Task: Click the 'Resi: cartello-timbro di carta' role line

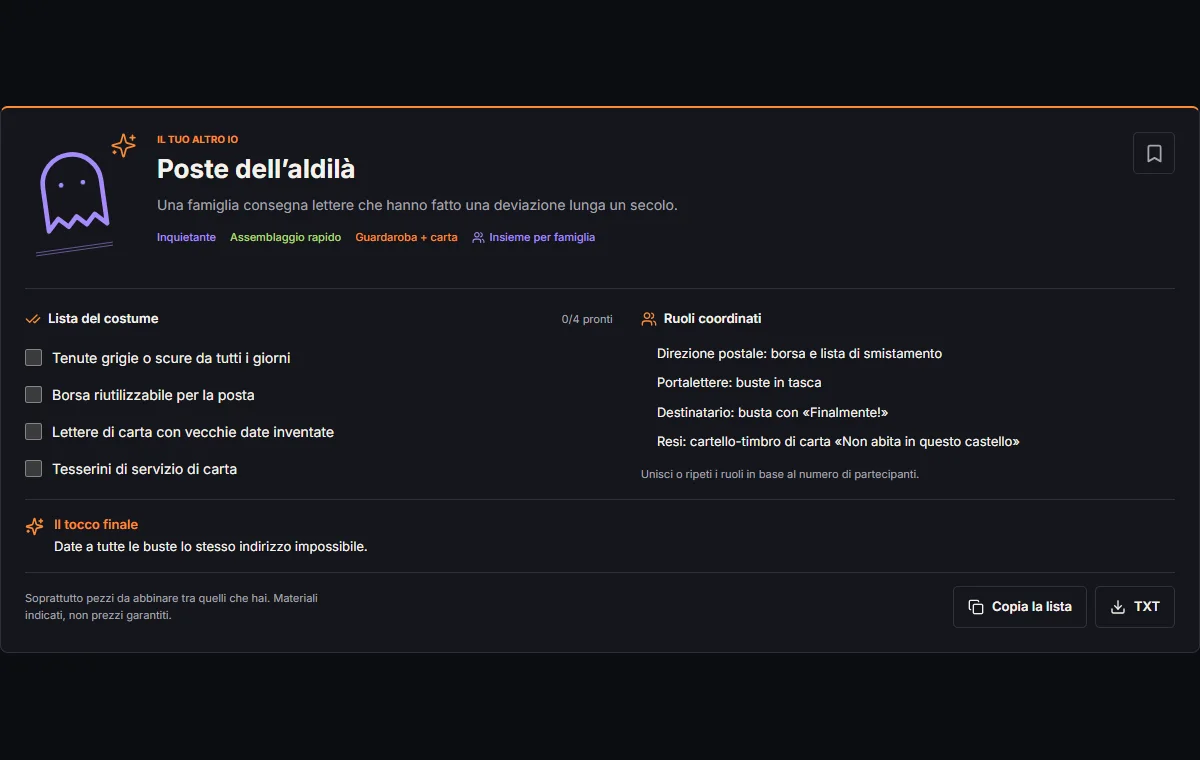Action: (x=838, y=441)
